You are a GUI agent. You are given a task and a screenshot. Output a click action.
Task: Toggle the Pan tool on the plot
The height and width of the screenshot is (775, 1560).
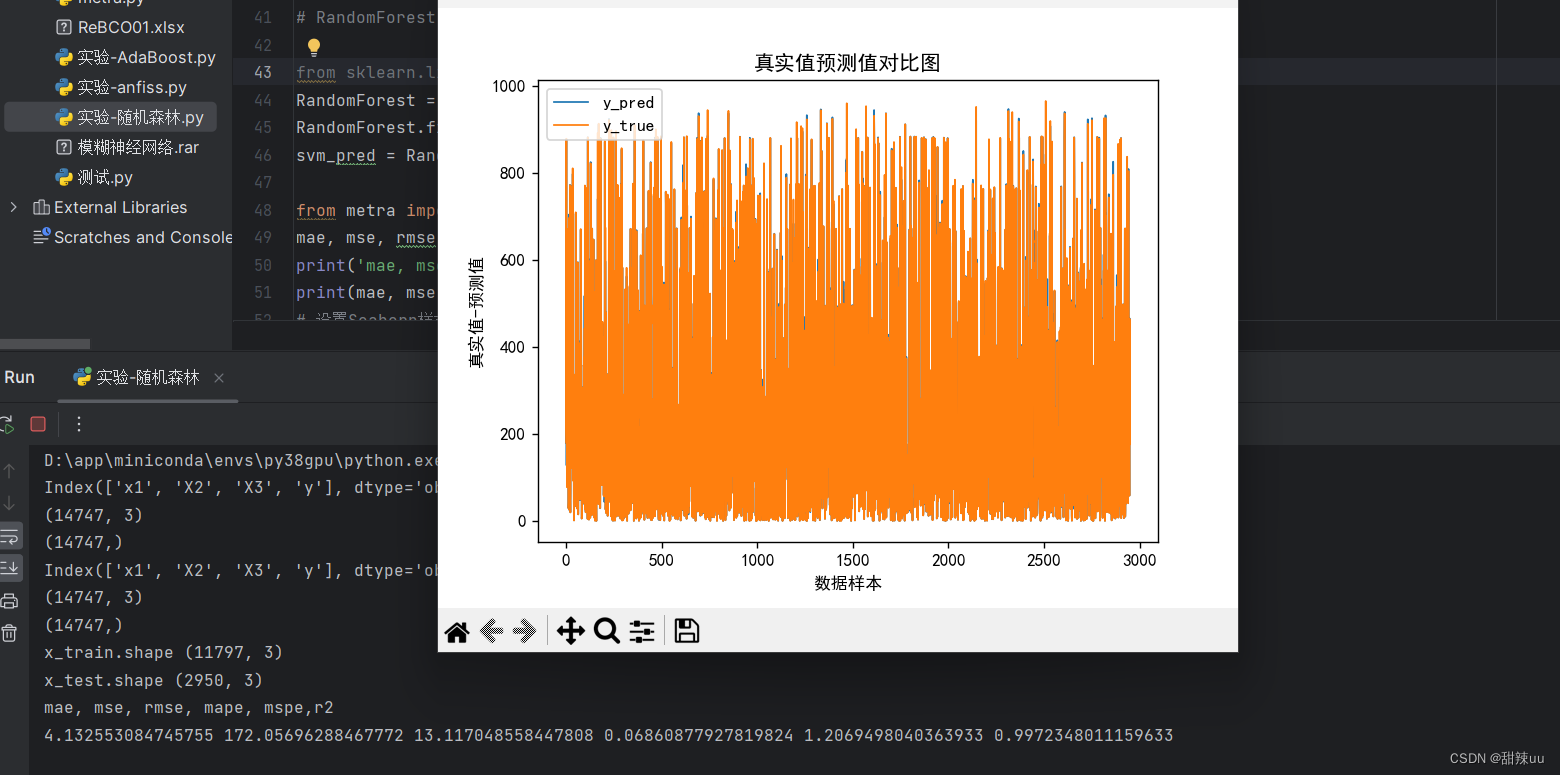[570, 630]
